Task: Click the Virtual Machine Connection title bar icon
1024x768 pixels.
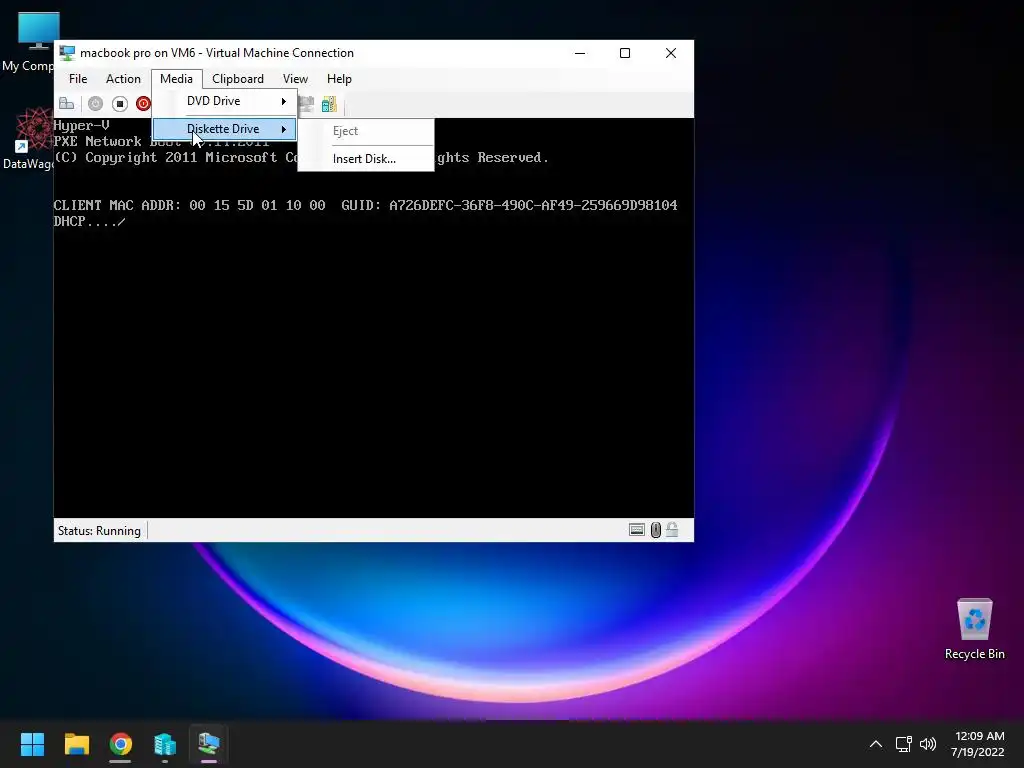Action: [x=67, y=53]
